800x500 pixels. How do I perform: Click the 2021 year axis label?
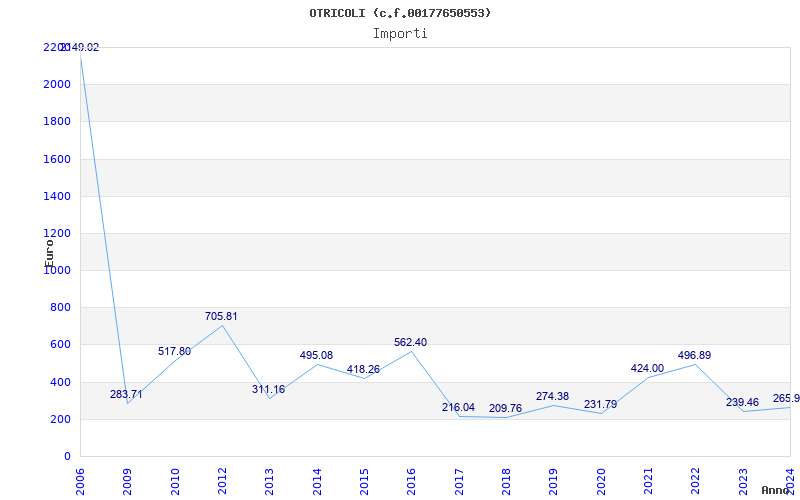click(x=648, y=482)
